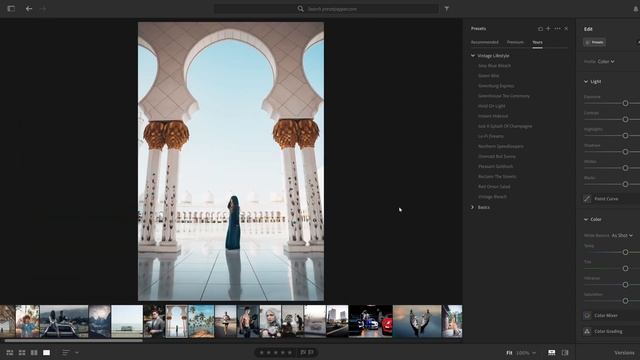
Task: Flag the photo as picked
Action: [303, 352]
